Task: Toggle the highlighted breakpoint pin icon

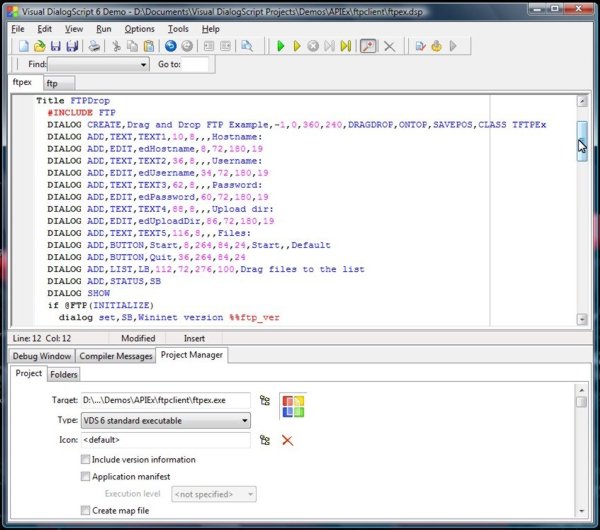Action: tap(368, 46)
